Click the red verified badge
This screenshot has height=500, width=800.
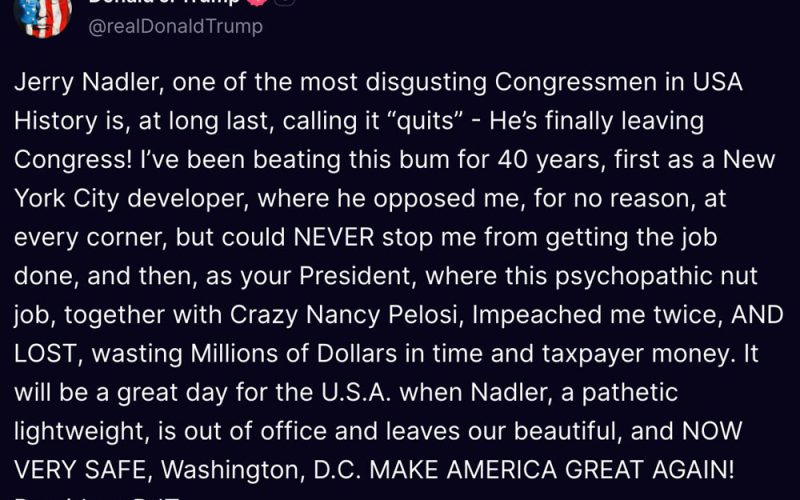tap(257, 3)
